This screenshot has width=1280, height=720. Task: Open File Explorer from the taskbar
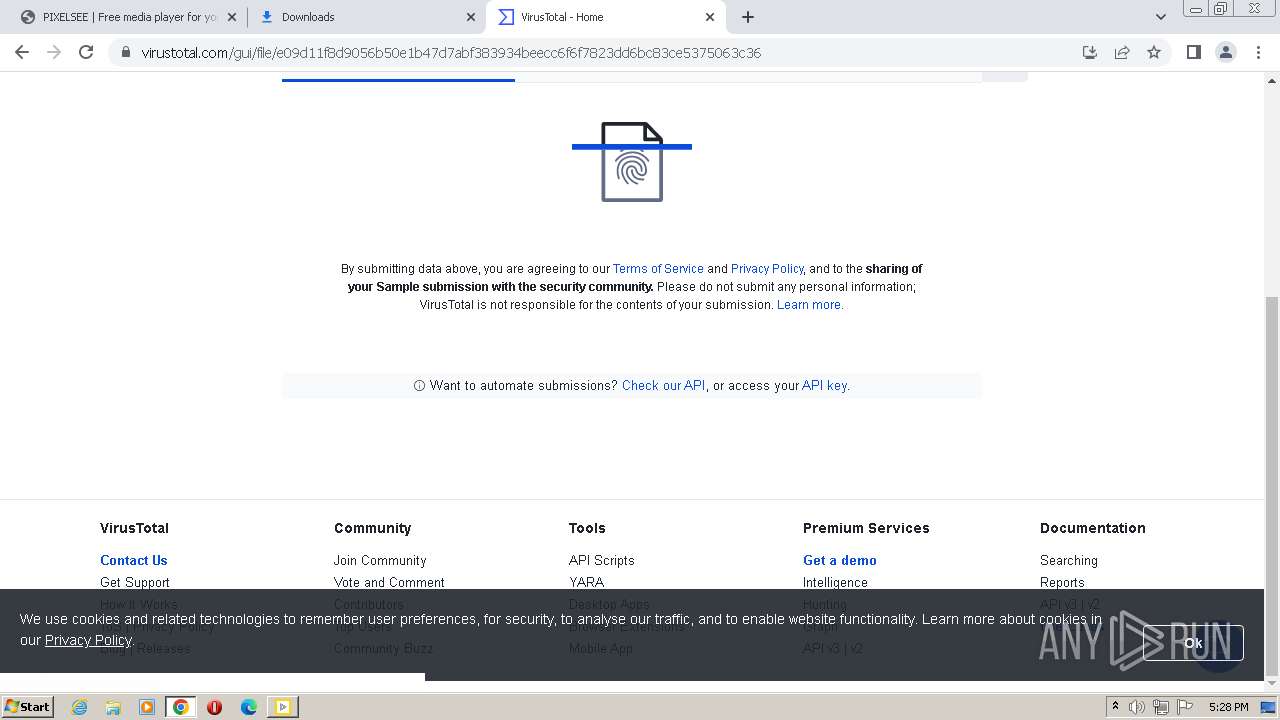(x=113, y=707)
